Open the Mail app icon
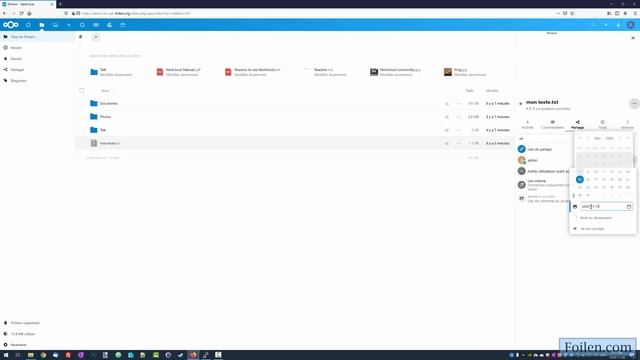Viewport: 640px width, 360px height. point(96,25)
